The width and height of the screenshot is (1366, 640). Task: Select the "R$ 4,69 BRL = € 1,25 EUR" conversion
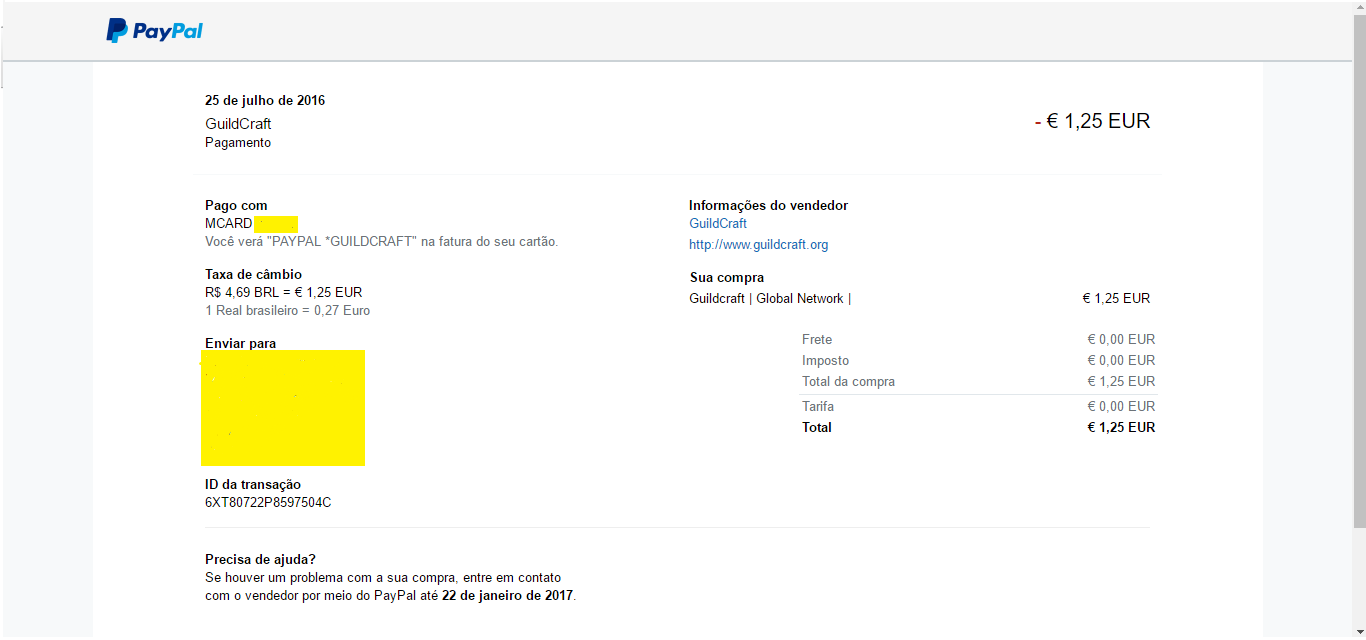[284, 292]
